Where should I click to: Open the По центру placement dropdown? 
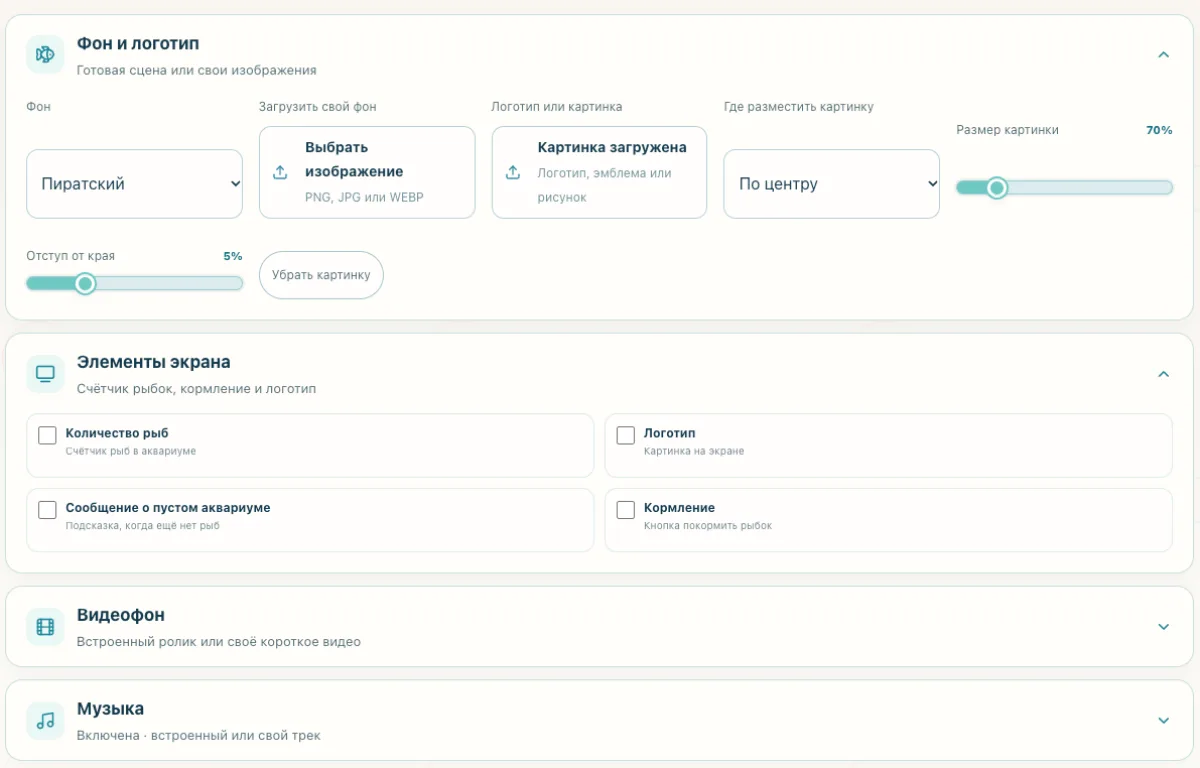[x=831, y=184]
